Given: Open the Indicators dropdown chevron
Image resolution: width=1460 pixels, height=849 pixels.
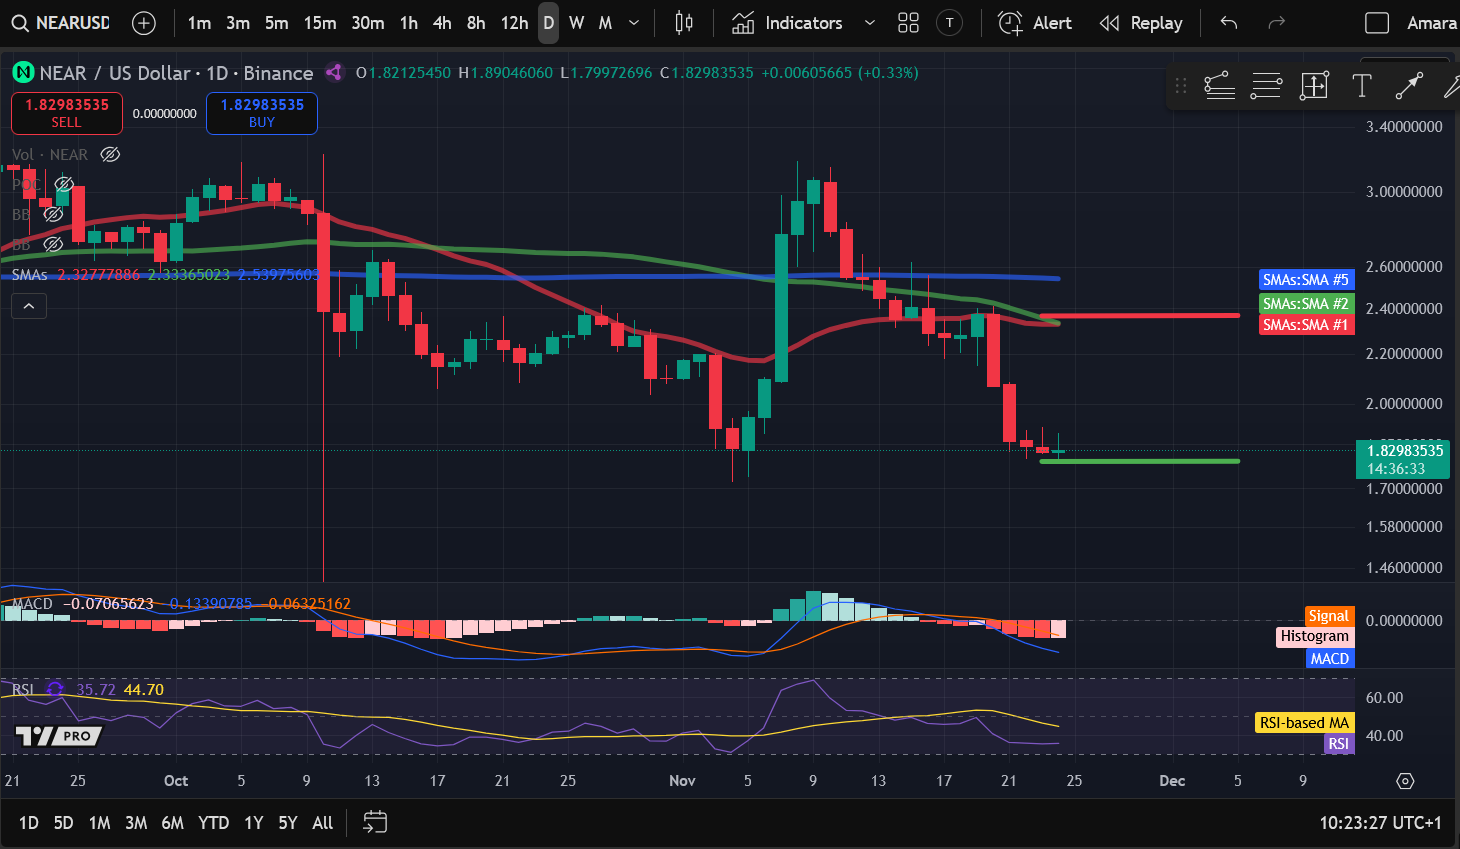Looking at the screenshot, I should pyautogui.click(x=867, y=22).
